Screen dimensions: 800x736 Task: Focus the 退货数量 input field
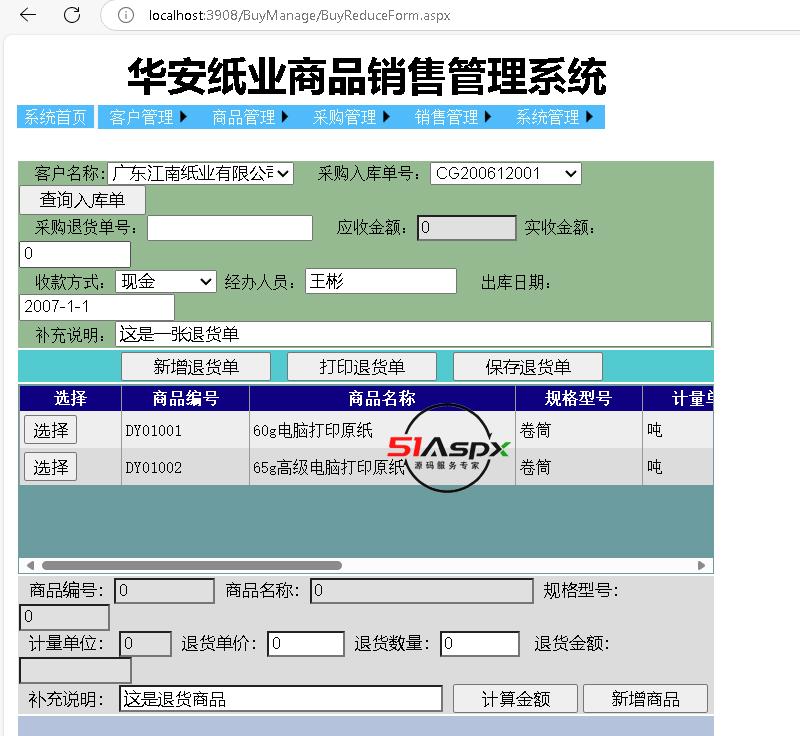pyautogui.click(x=477, y=644)
